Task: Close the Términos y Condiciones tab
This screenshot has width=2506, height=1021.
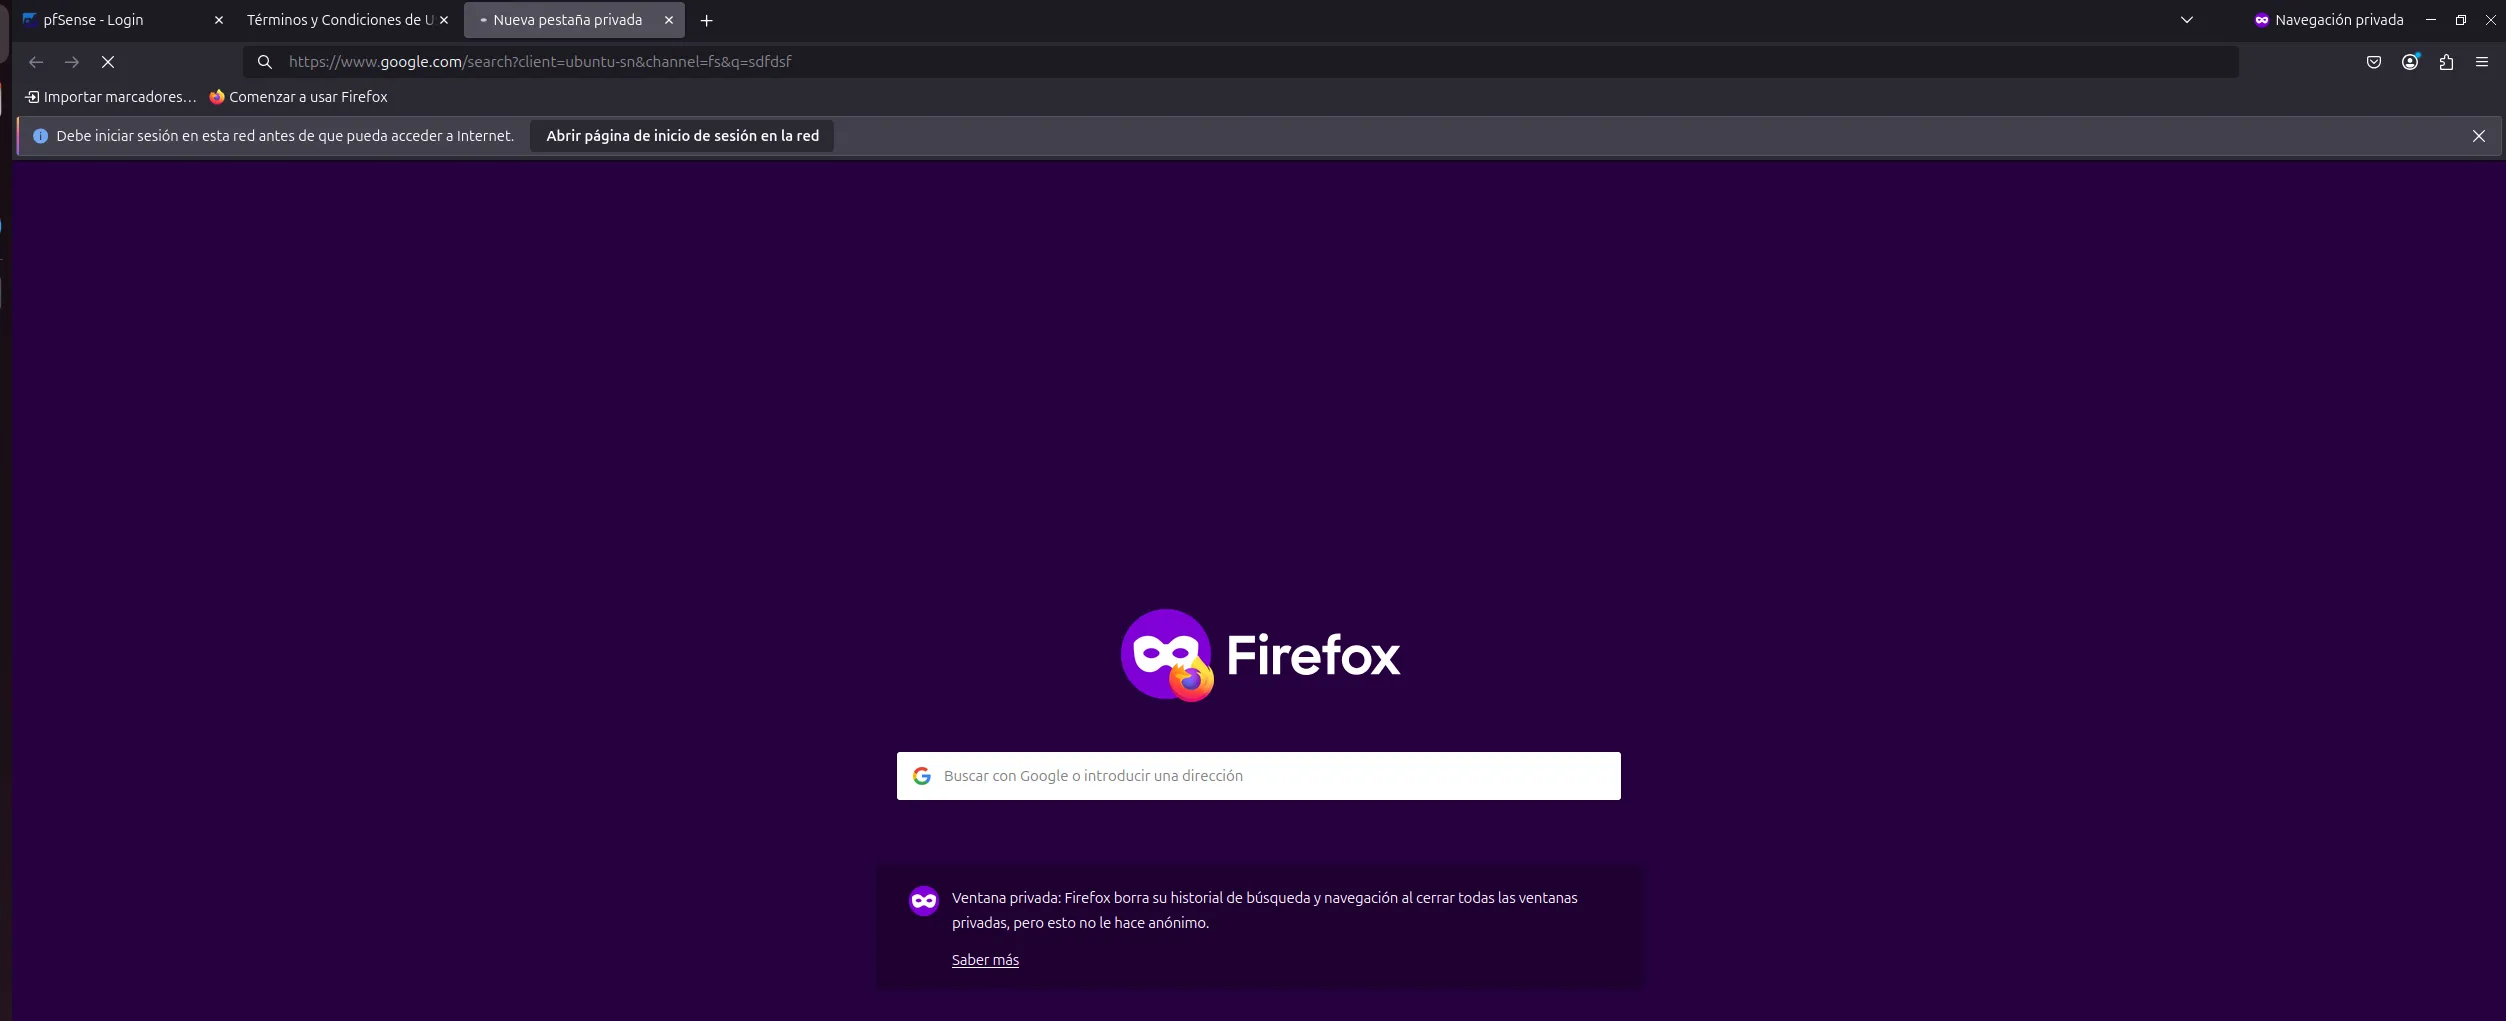Action: tap(444, 20)
